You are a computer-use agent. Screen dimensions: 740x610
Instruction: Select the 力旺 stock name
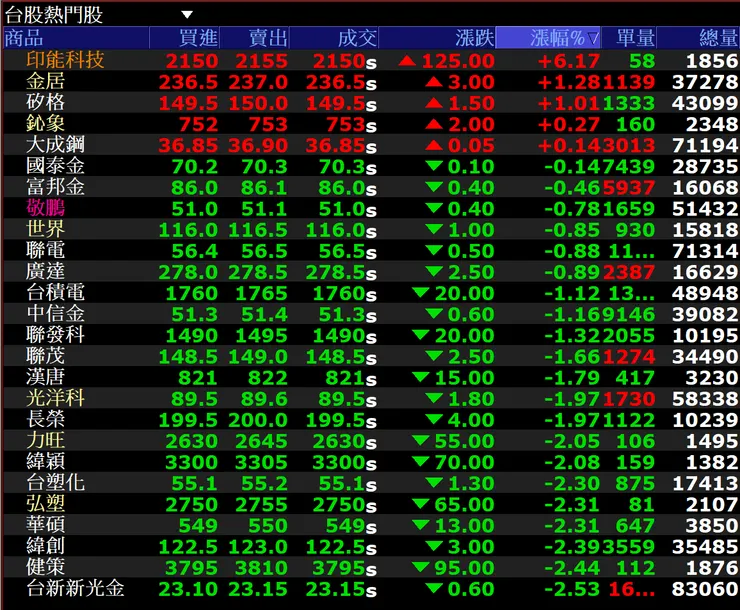45,440
